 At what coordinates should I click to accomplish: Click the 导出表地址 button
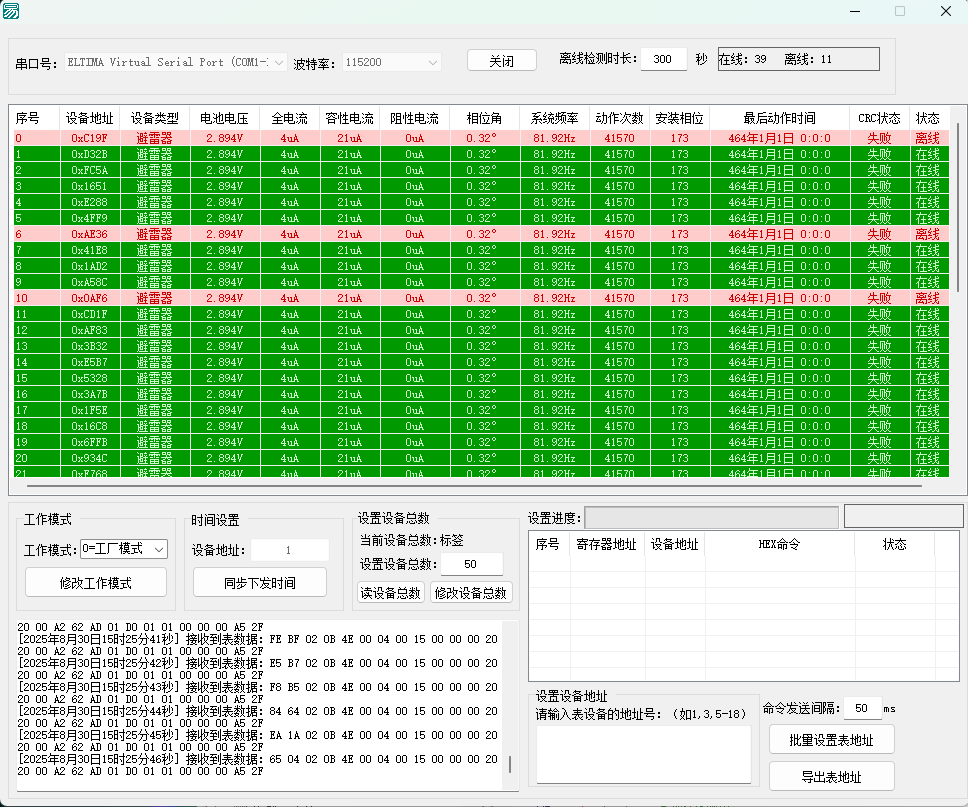[831, 777]
